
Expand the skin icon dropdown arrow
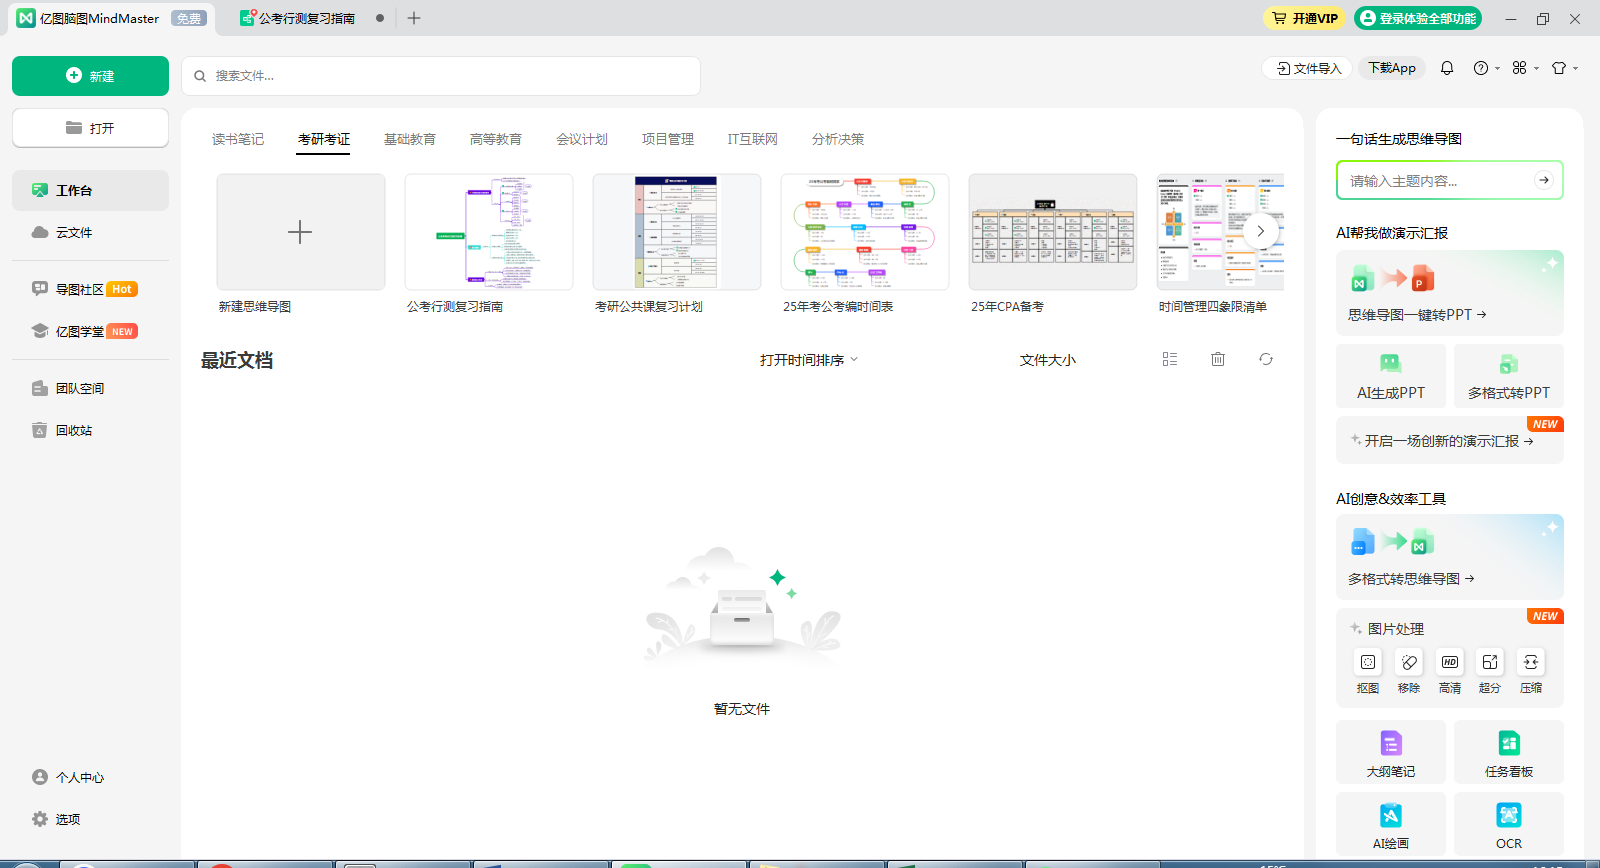(x=1575, y=69)
